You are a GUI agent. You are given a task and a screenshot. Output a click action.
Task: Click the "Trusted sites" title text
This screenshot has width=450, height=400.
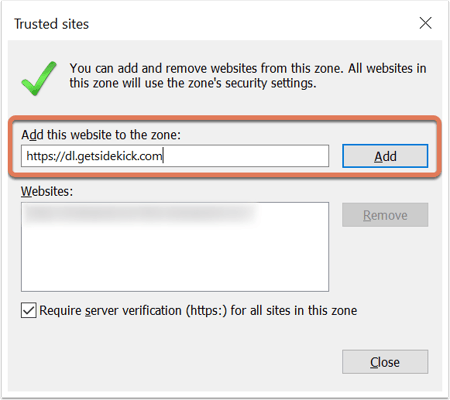[52, 24]
